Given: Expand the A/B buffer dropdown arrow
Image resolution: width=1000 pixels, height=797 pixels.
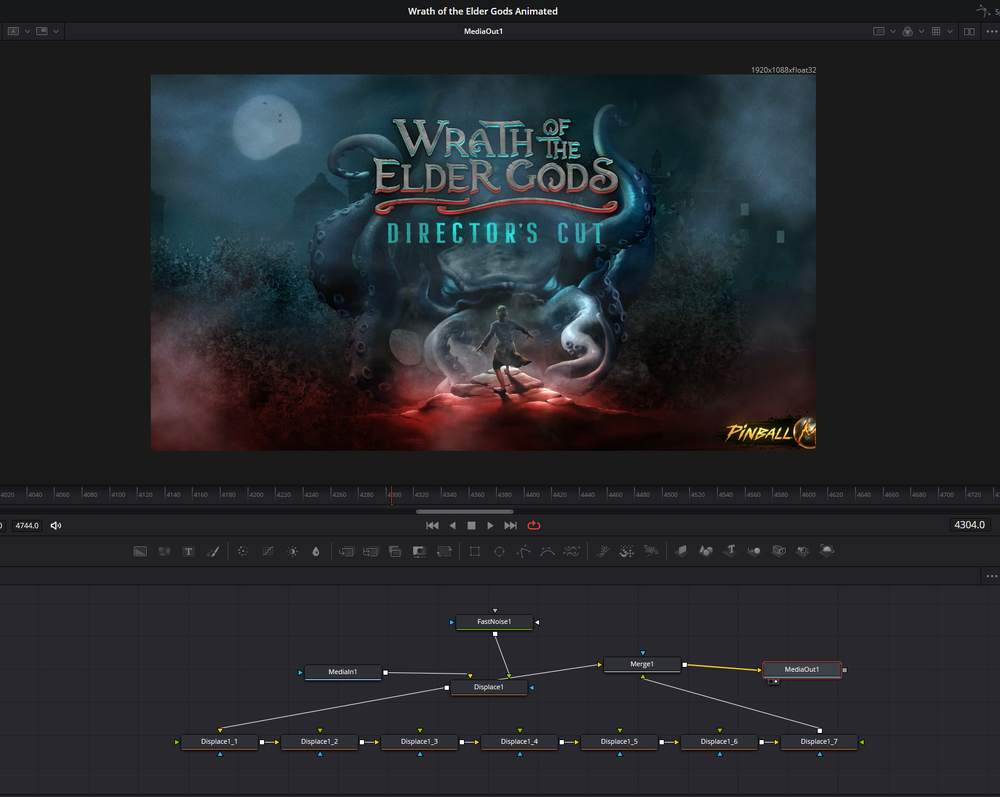Looking at the screenshot, I should 27,31.
